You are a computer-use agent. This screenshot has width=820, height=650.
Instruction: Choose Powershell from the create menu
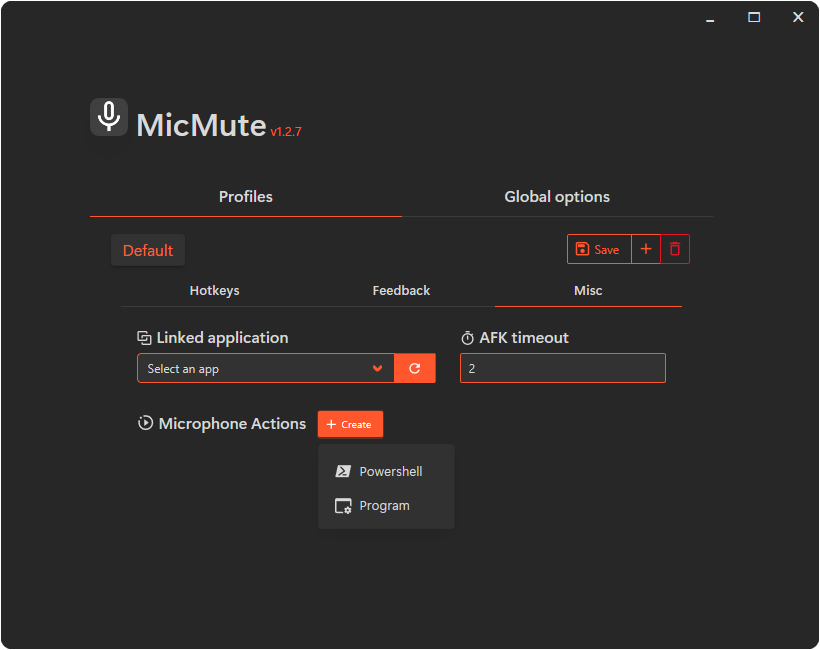[386, 472]
